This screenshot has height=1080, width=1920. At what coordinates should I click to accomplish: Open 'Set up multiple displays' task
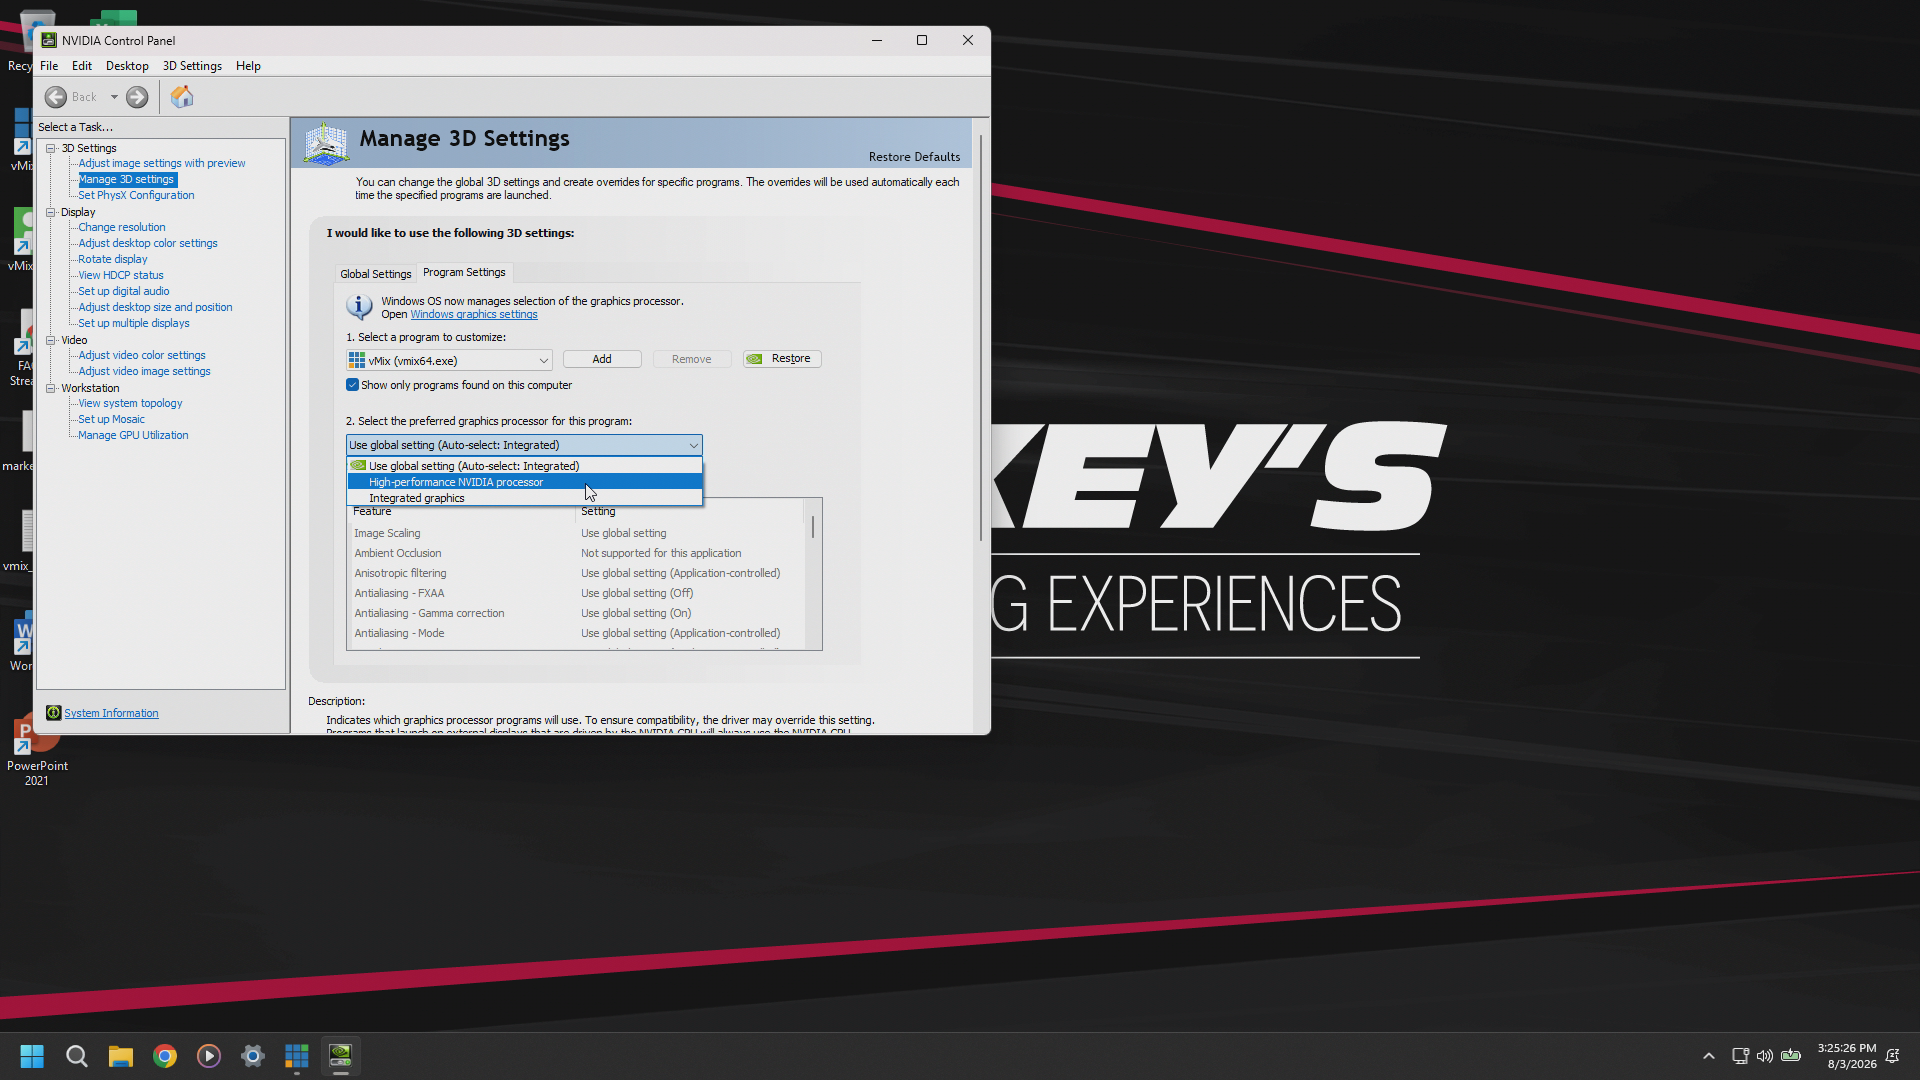[x=134, y=324]
